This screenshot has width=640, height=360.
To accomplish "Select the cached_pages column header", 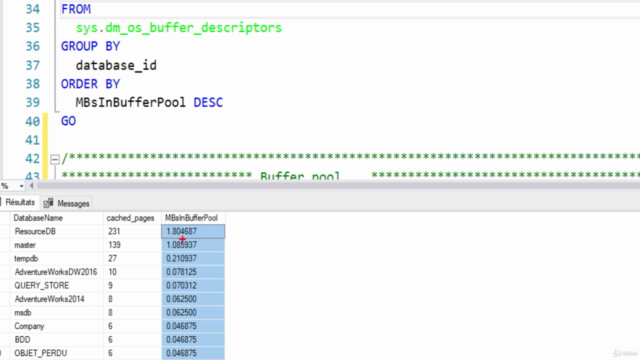I will tap(132, 218).
